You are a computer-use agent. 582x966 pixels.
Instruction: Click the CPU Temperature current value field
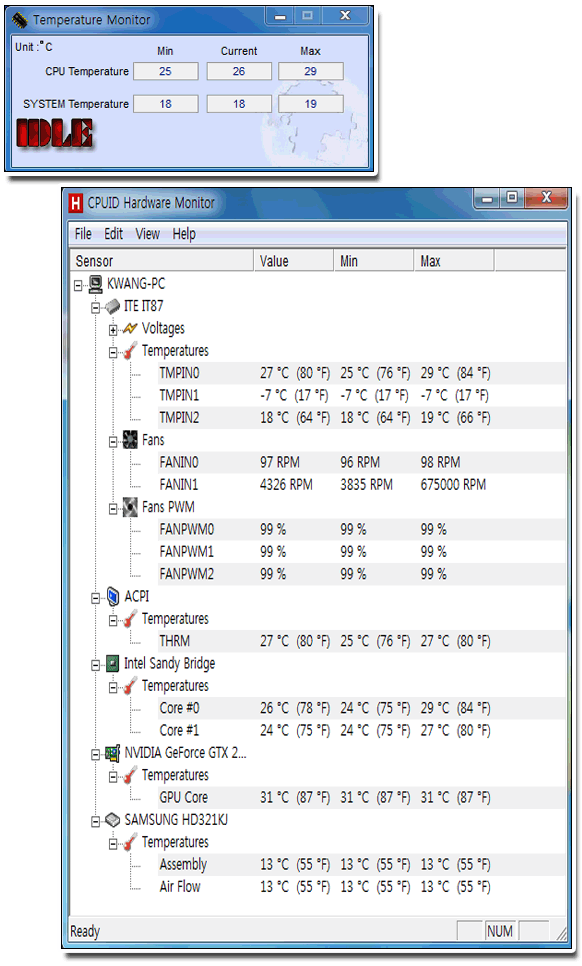pos(239,71)
